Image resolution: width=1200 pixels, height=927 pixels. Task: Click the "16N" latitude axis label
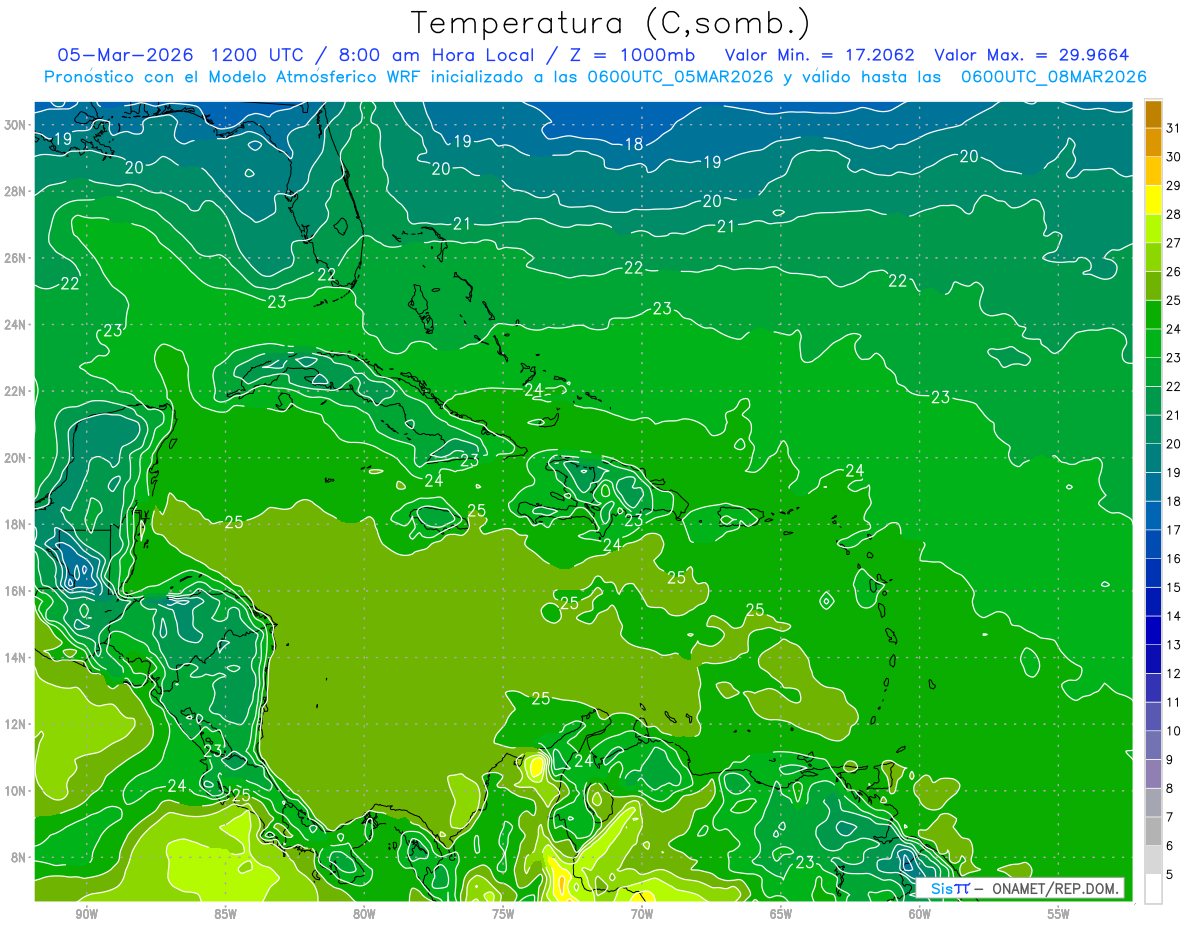pos(16,591)
